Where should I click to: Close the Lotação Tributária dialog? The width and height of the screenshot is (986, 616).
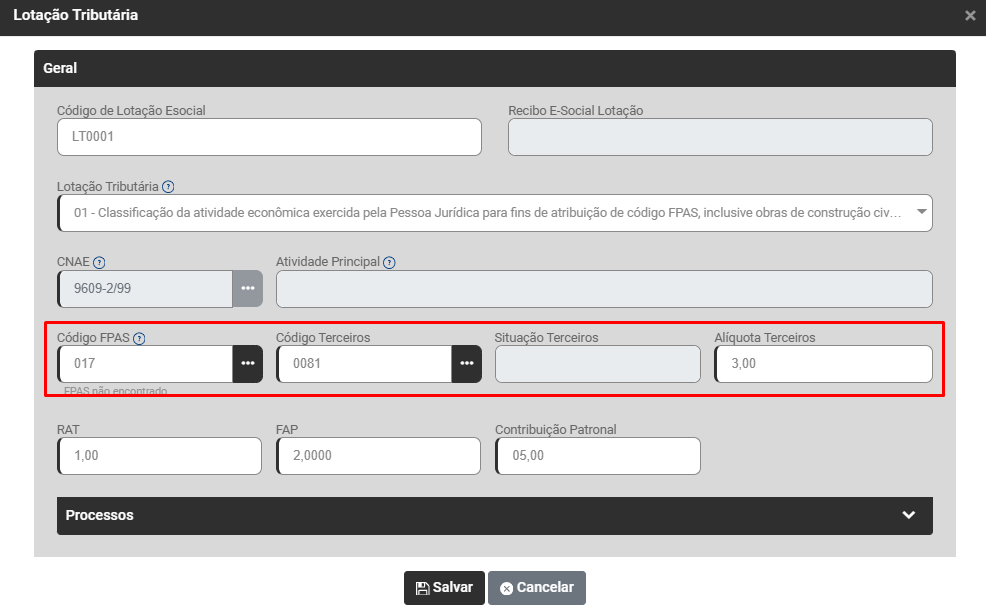point(969,16)
